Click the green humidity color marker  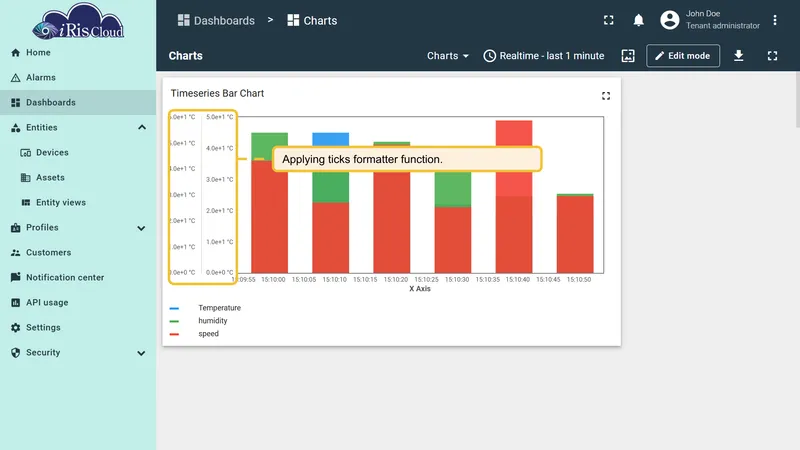(x=174, y=321)
